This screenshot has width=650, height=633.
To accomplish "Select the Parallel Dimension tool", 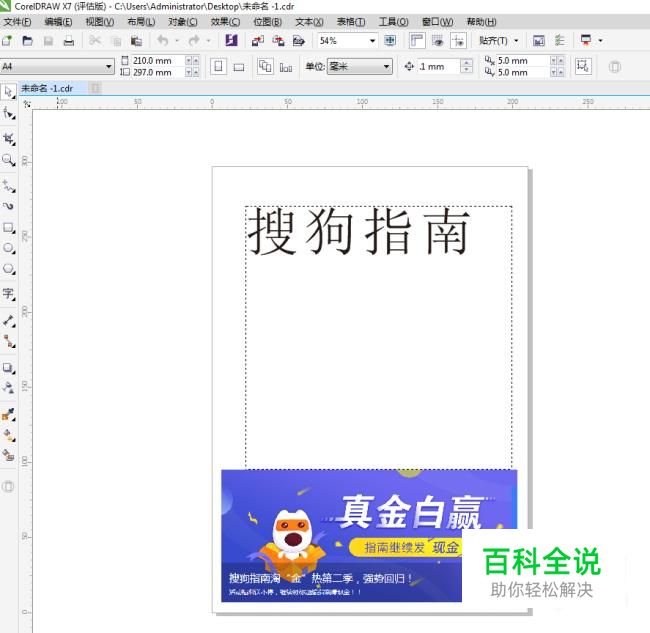I will point(8,320).
